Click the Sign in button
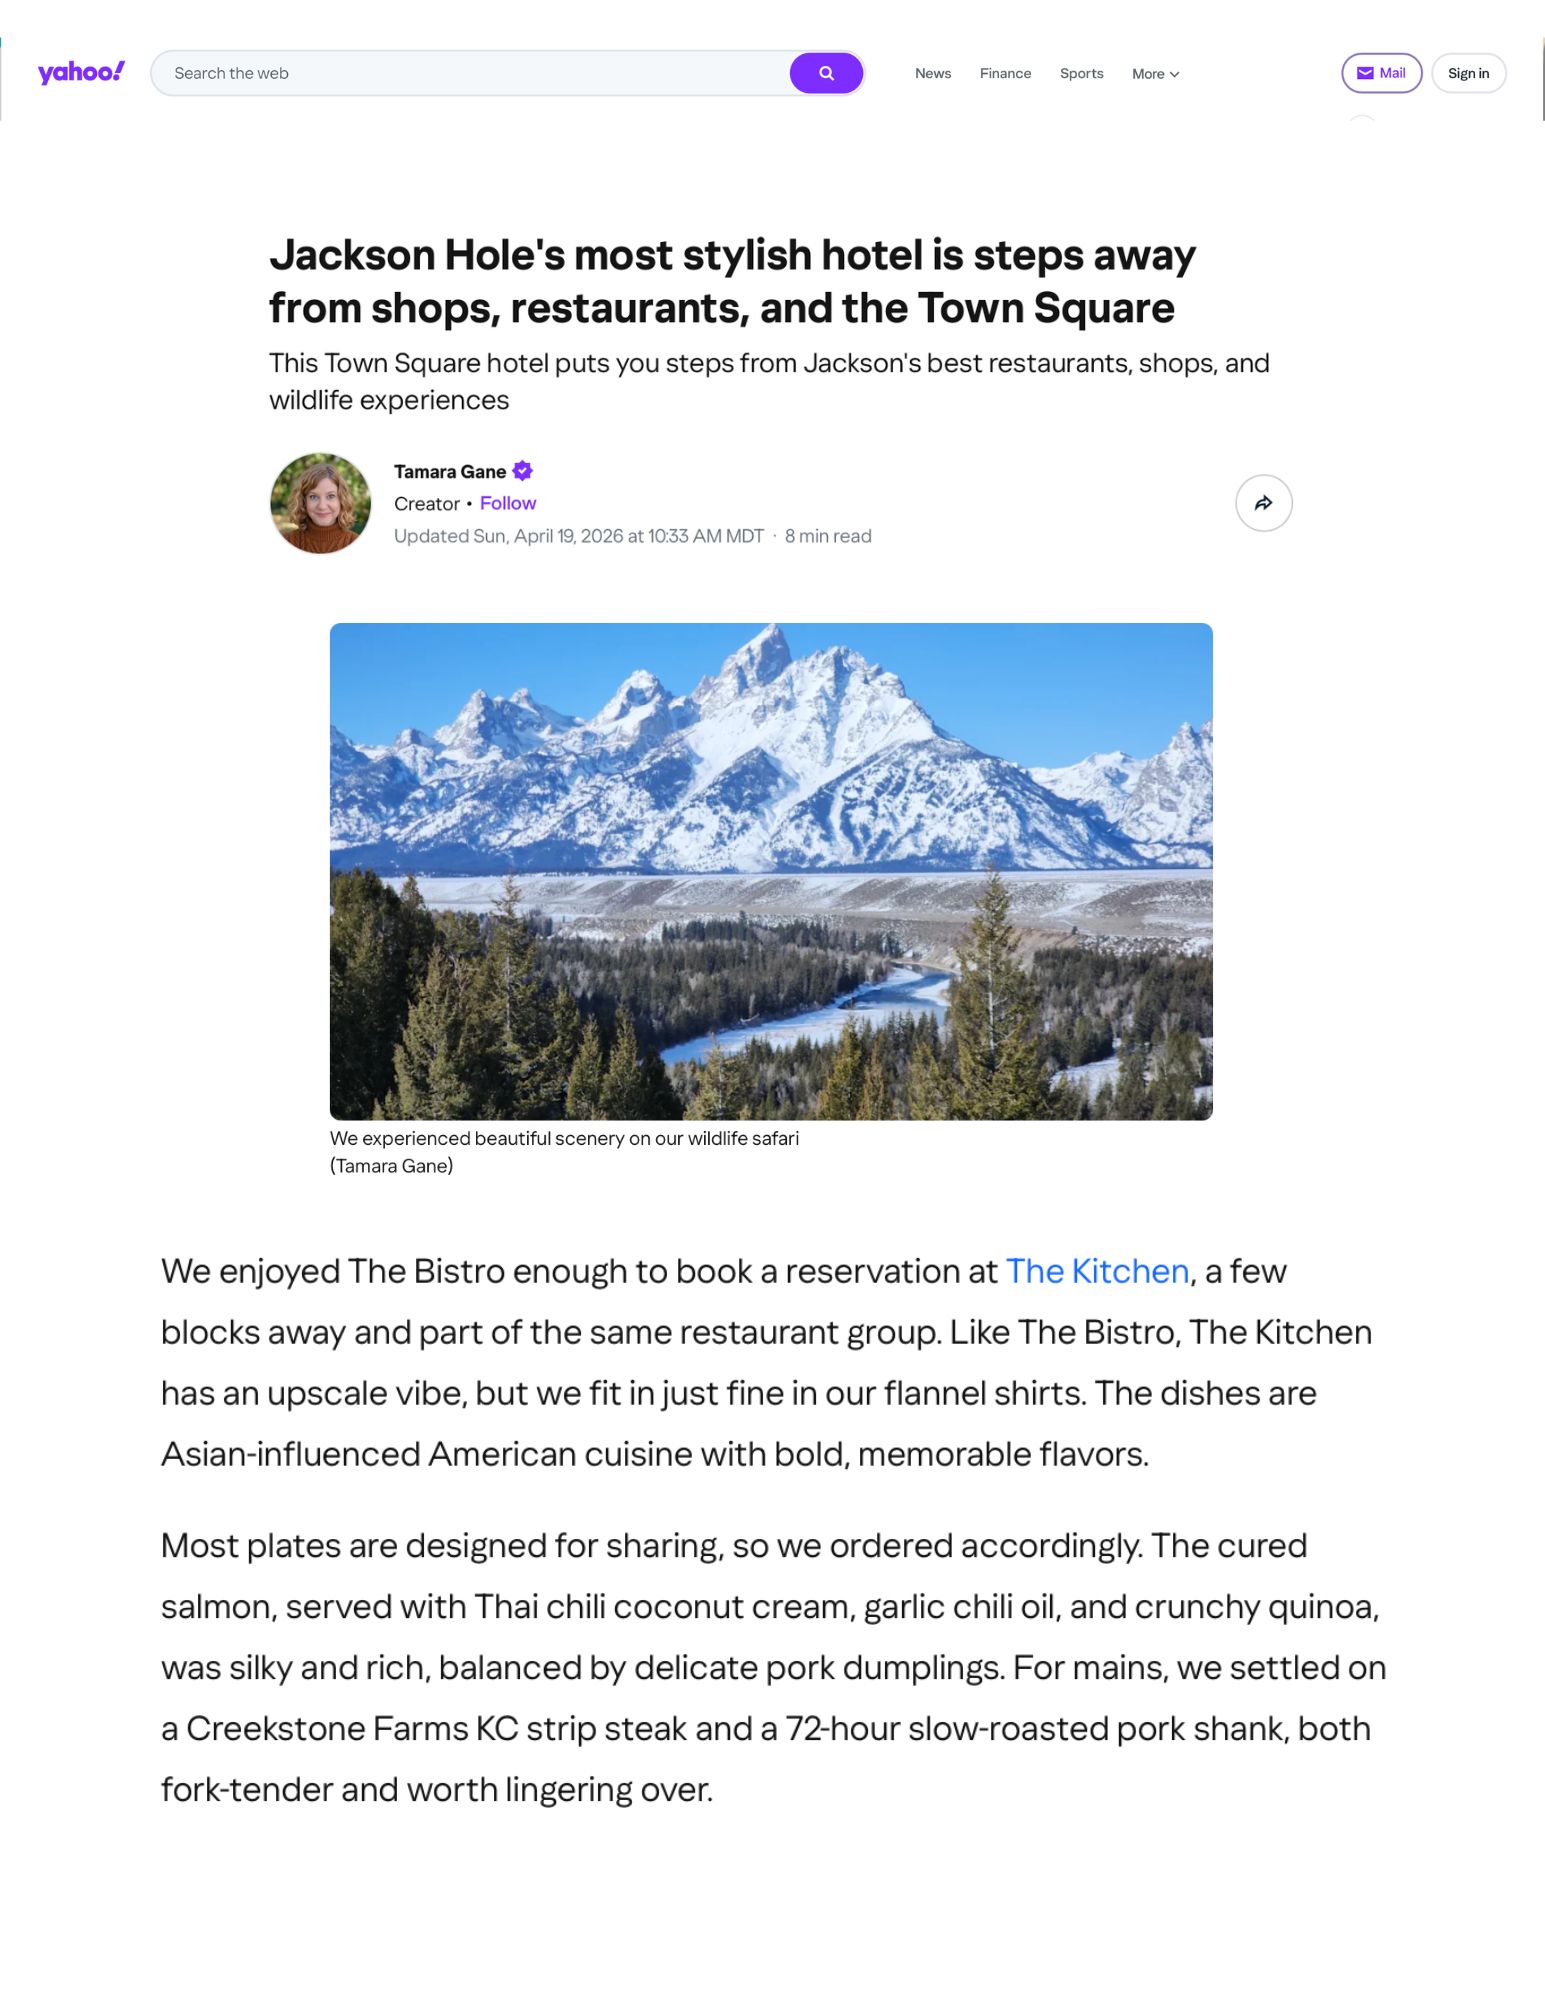The width and height of the screenshot is (1545, 2000). pos(1468,73)
